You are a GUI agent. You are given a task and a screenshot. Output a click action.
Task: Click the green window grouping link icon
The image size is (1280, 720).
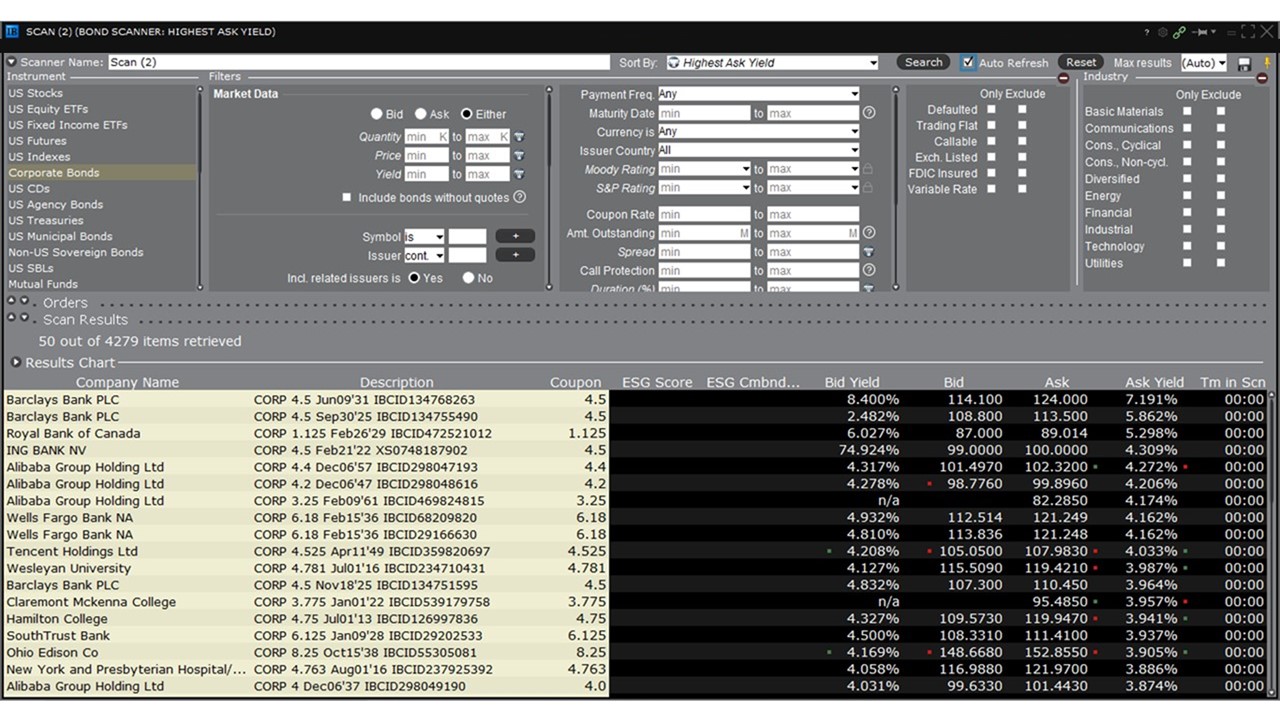[x=1180, y=31]
